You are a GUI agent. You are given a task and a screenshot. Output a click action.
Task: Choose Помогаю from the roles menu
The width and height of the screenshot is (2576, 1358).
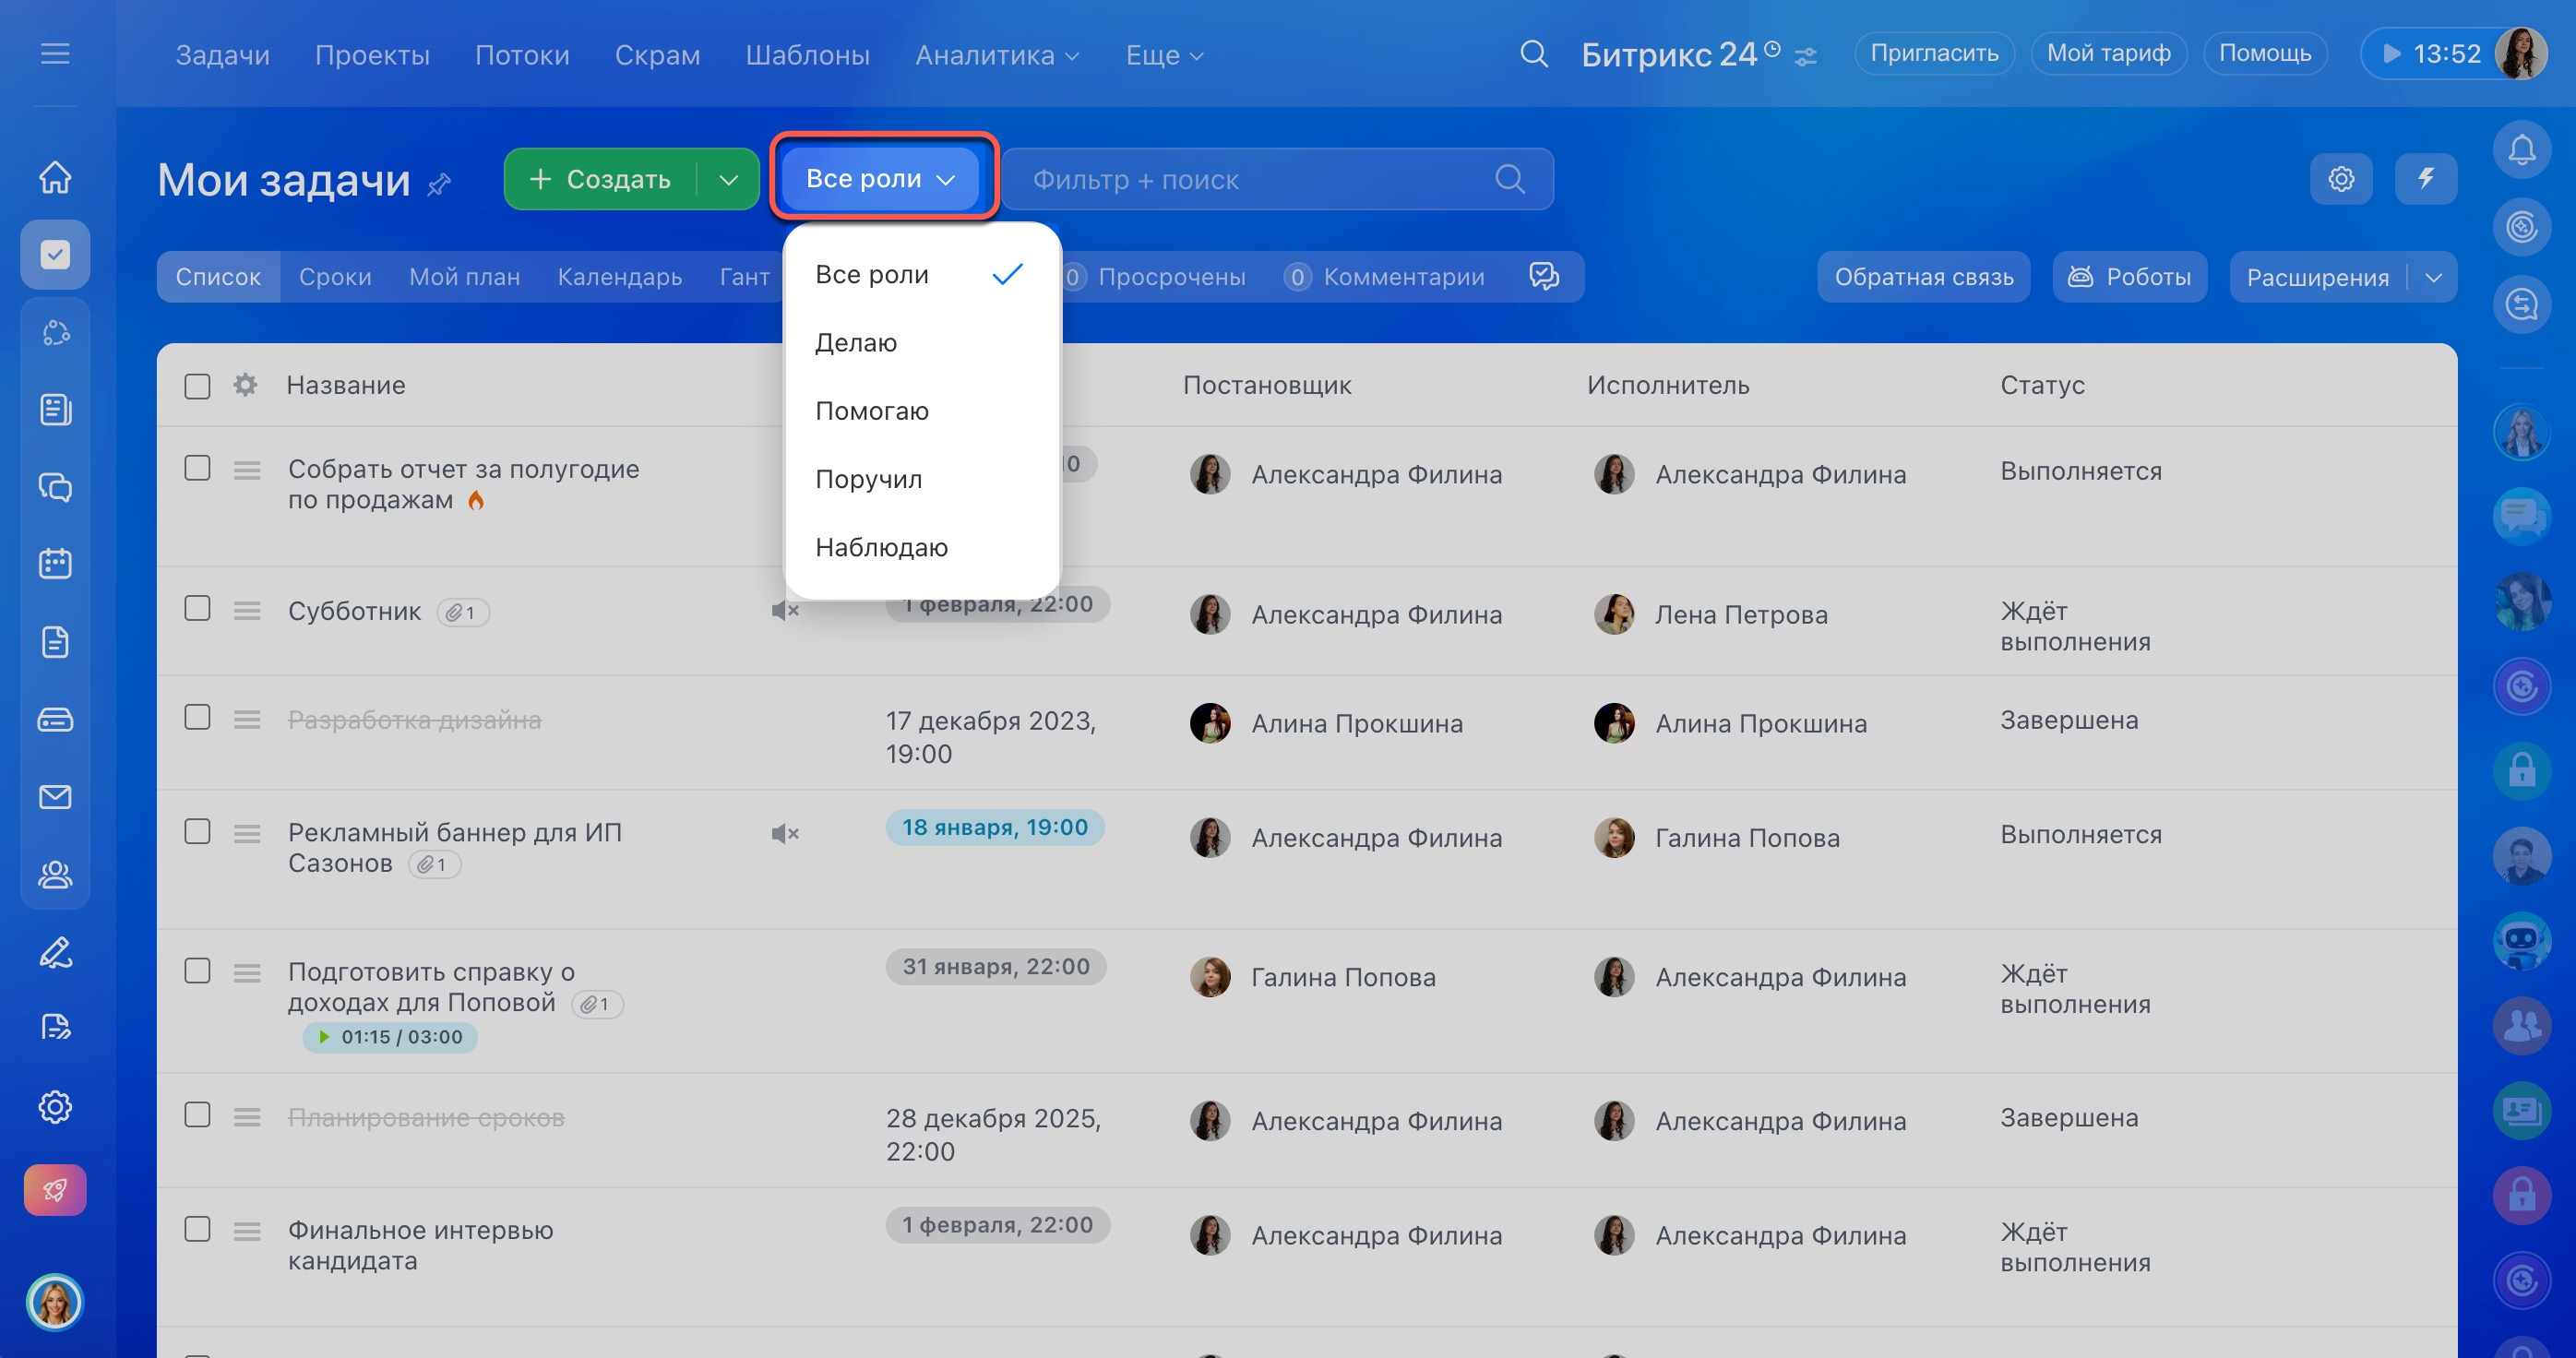click(871, 411)
